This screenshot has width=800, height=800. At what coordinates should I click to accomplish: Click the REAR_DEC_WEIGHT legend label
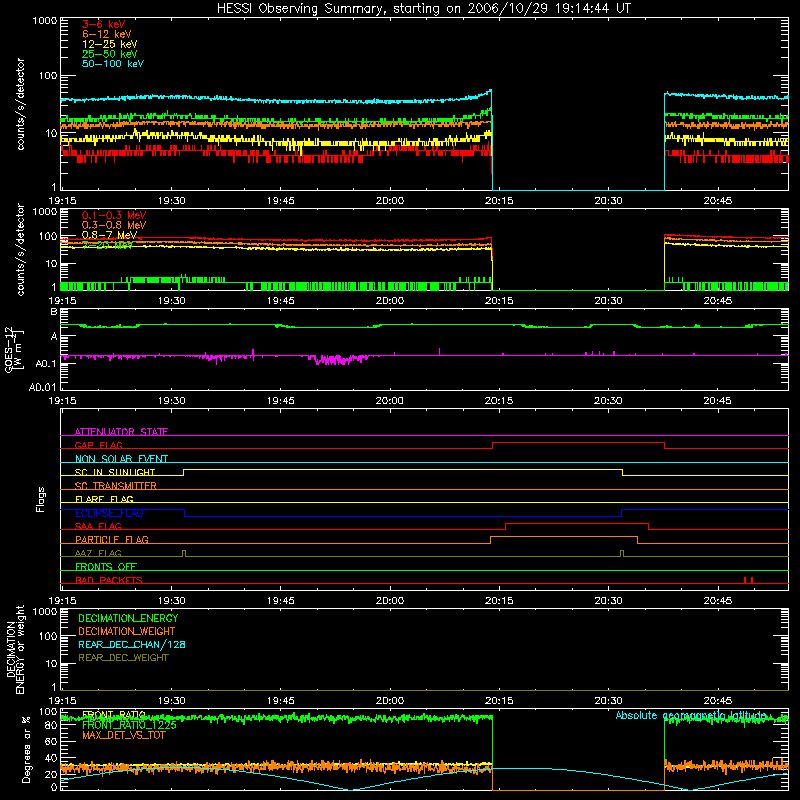pos(123,658)
